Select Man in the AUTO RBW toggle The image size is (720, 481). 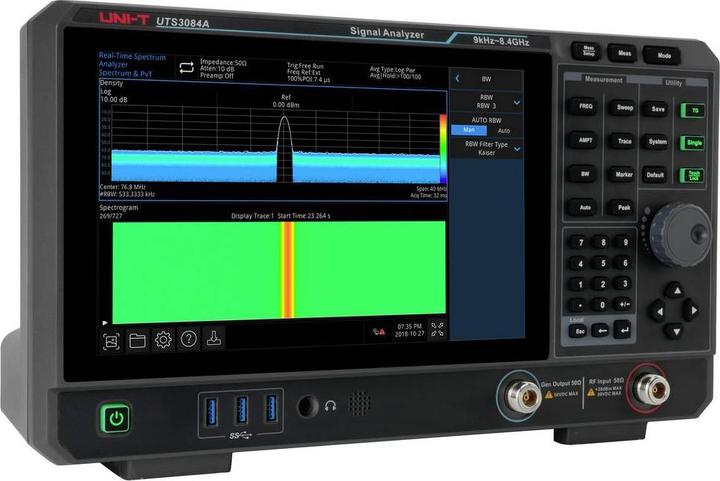[x=469, y=130]
